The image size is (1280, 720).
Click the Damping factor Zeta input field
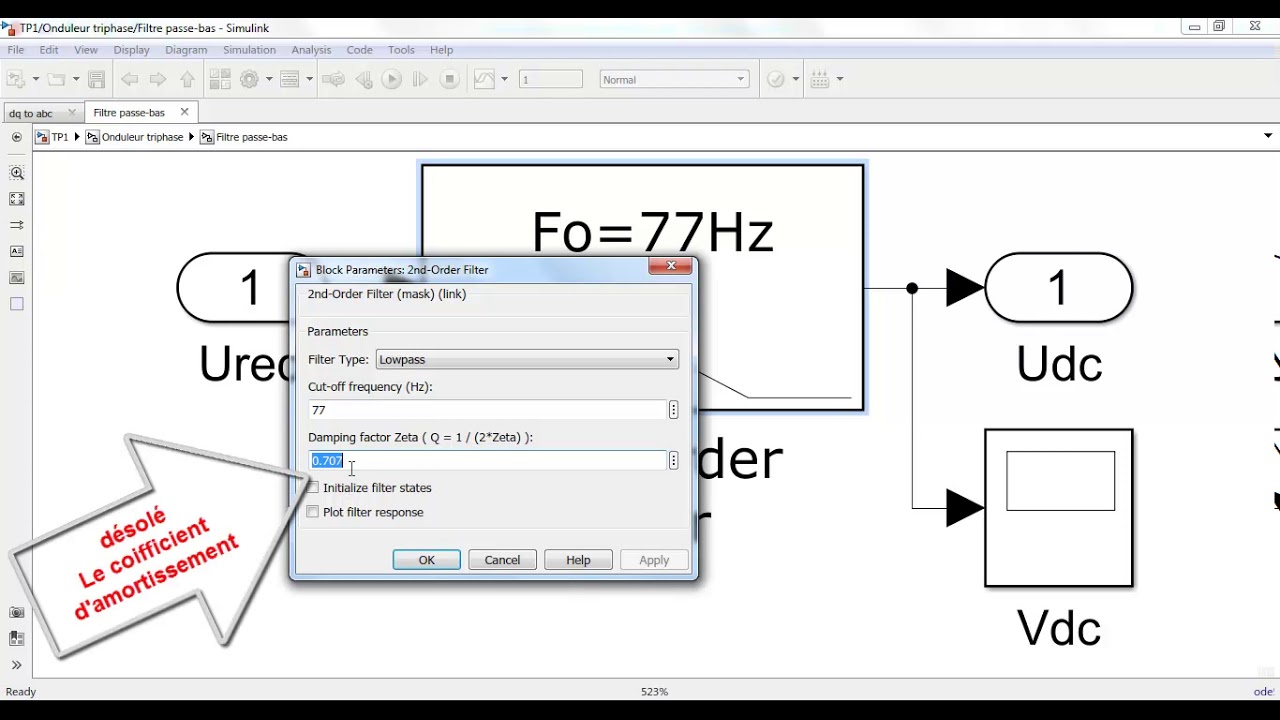[x=487, y=460]
